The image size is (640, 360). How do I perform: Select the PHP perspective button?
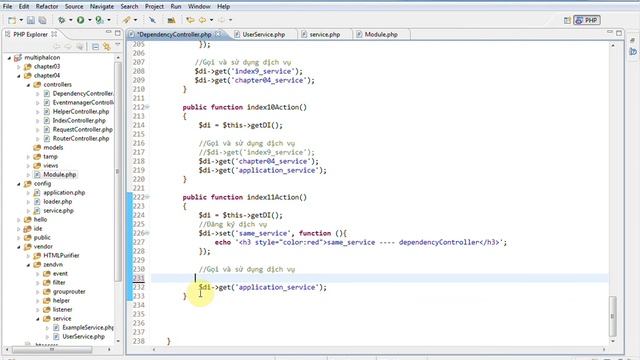(587, 20)
